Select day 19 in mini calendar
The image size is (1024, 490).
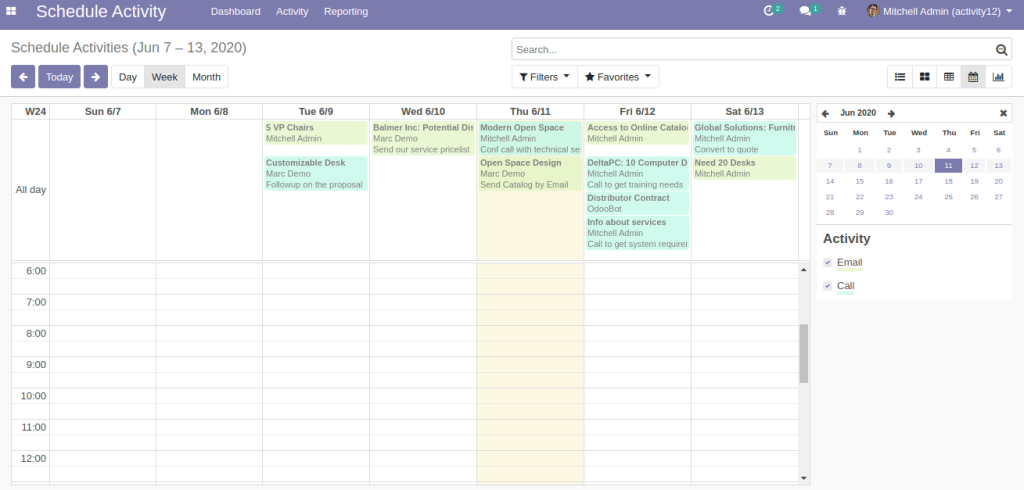point(974,182)
